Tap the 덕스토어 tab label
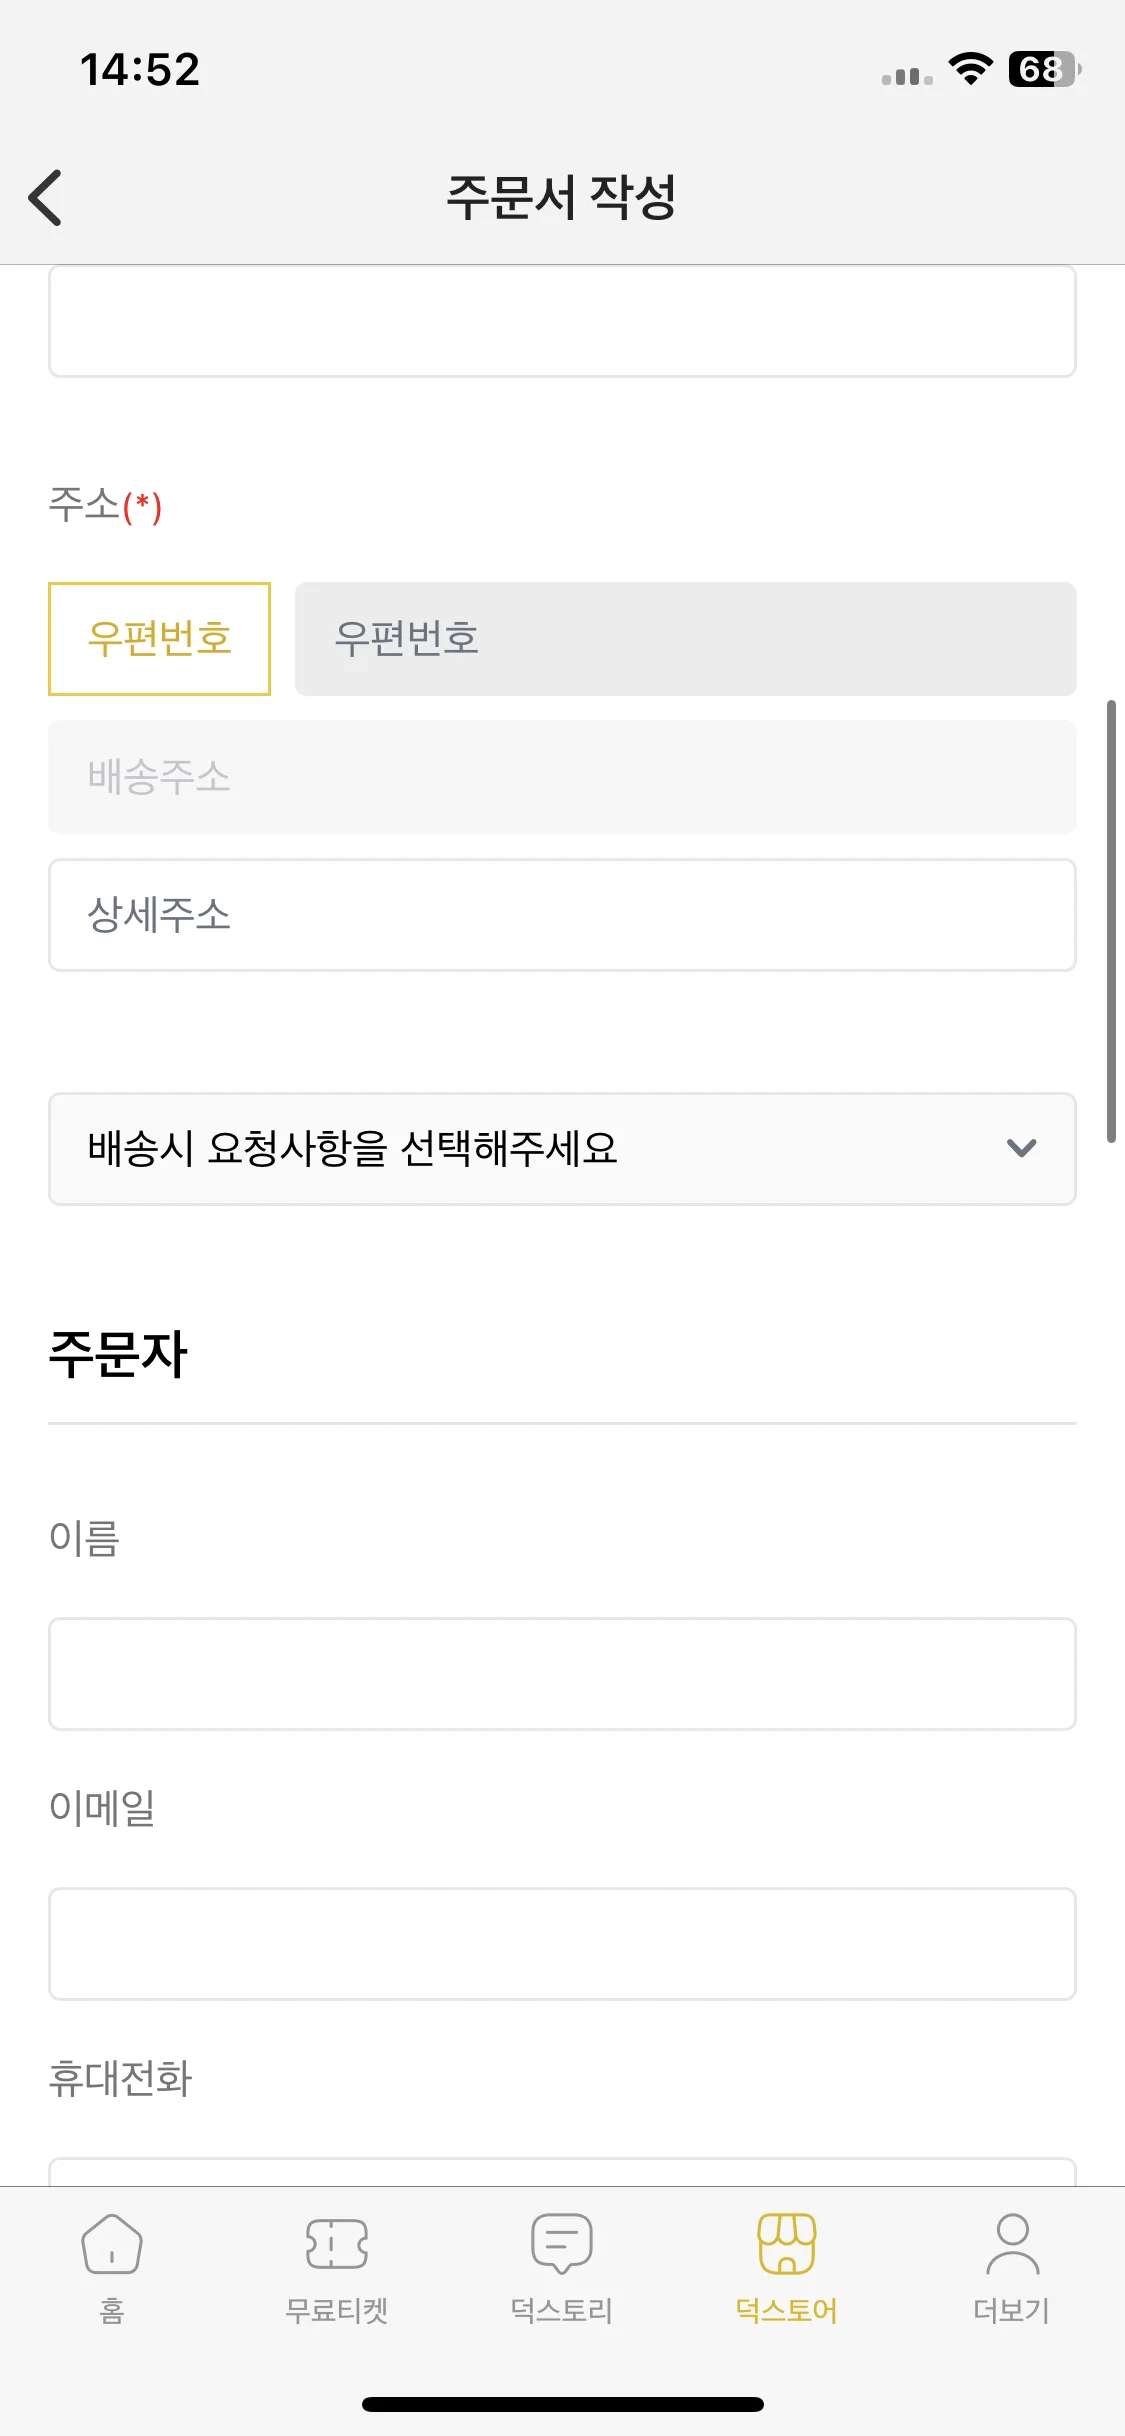 point(787,2311)
